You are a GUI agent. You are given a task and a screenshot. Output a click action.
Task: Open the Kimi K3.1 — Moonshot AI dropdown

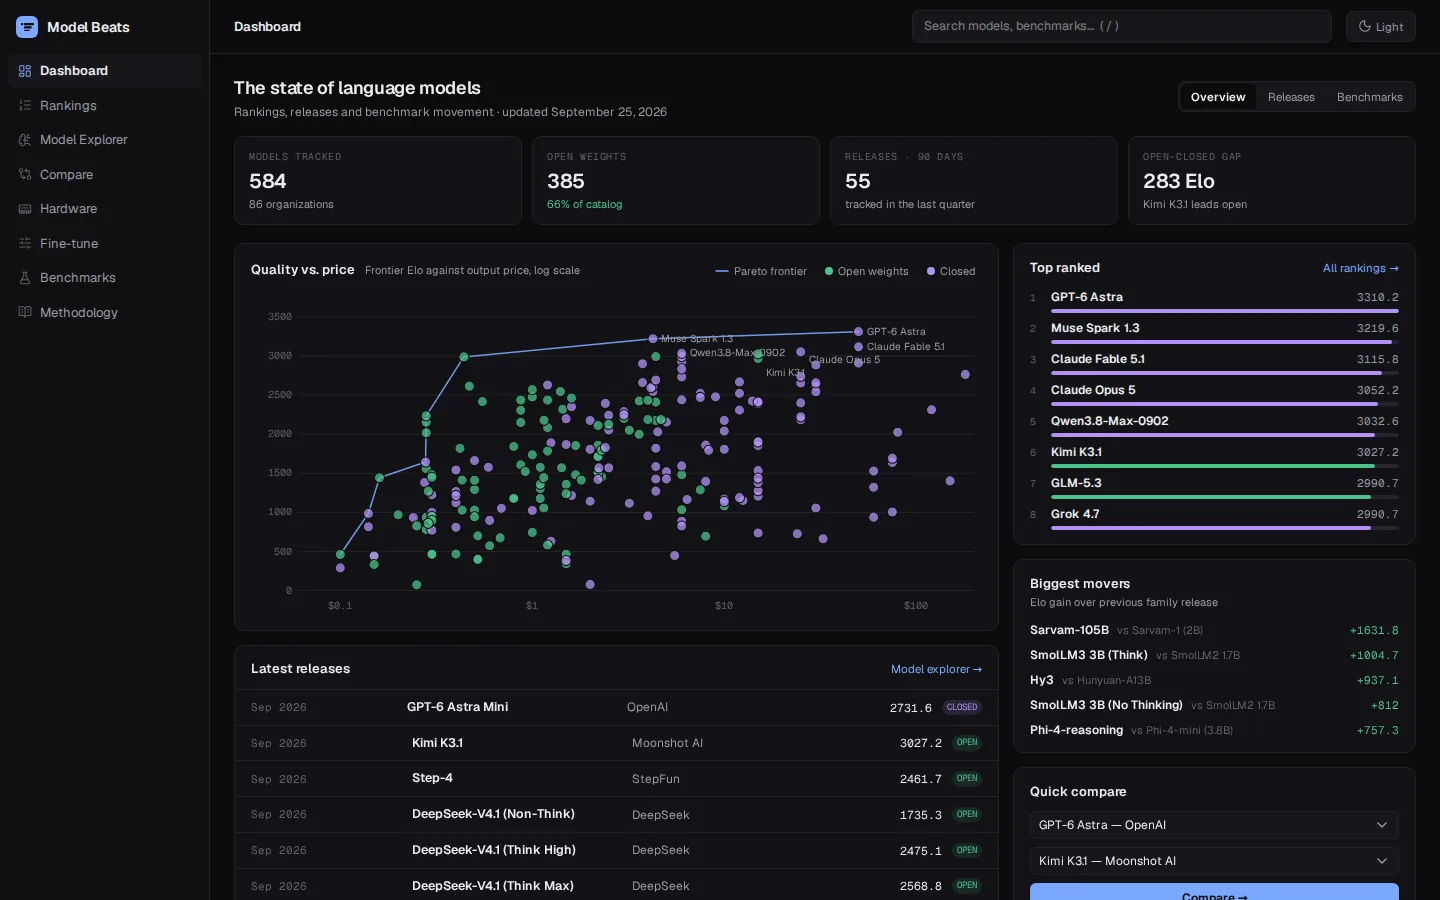click(x=1214, y=861)
